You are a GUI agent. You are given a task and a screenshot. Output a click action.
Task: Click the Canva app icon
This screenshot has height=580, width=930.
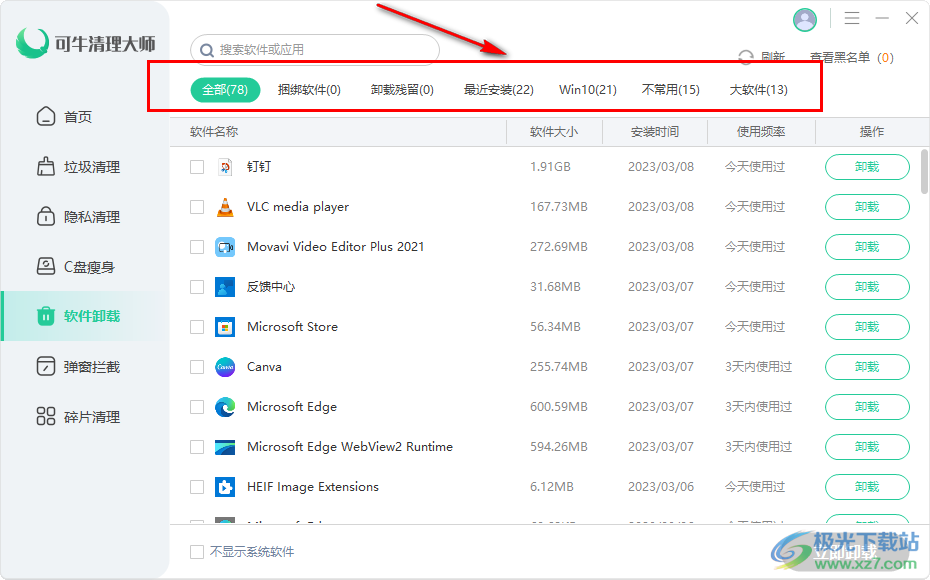coord(225,367)
